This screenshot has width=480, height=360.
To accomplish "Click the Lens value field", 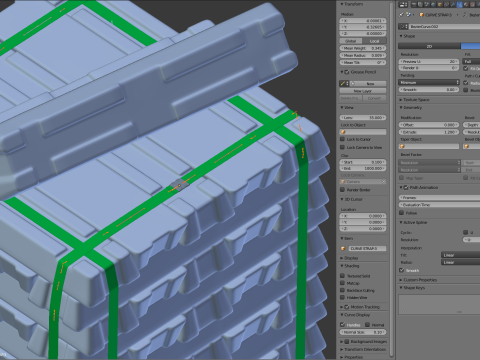I will (x=363, y=118).
